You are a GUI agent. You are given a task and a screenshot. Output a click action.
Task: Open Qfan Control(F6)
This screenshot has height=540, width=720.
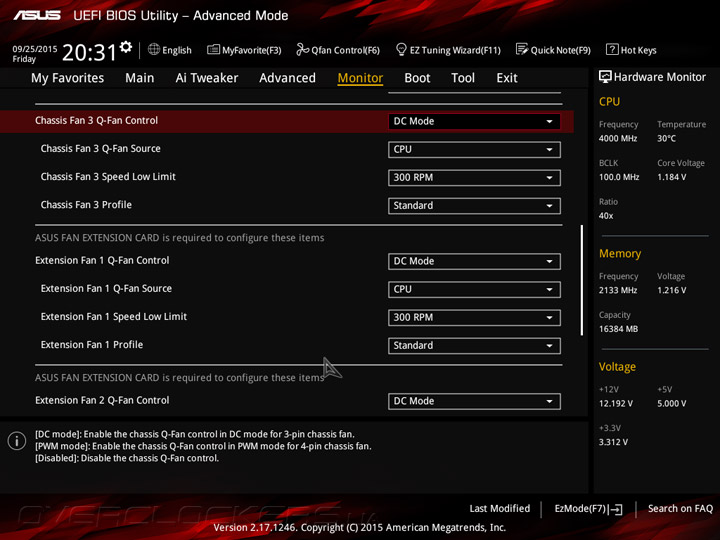point(338,50)
